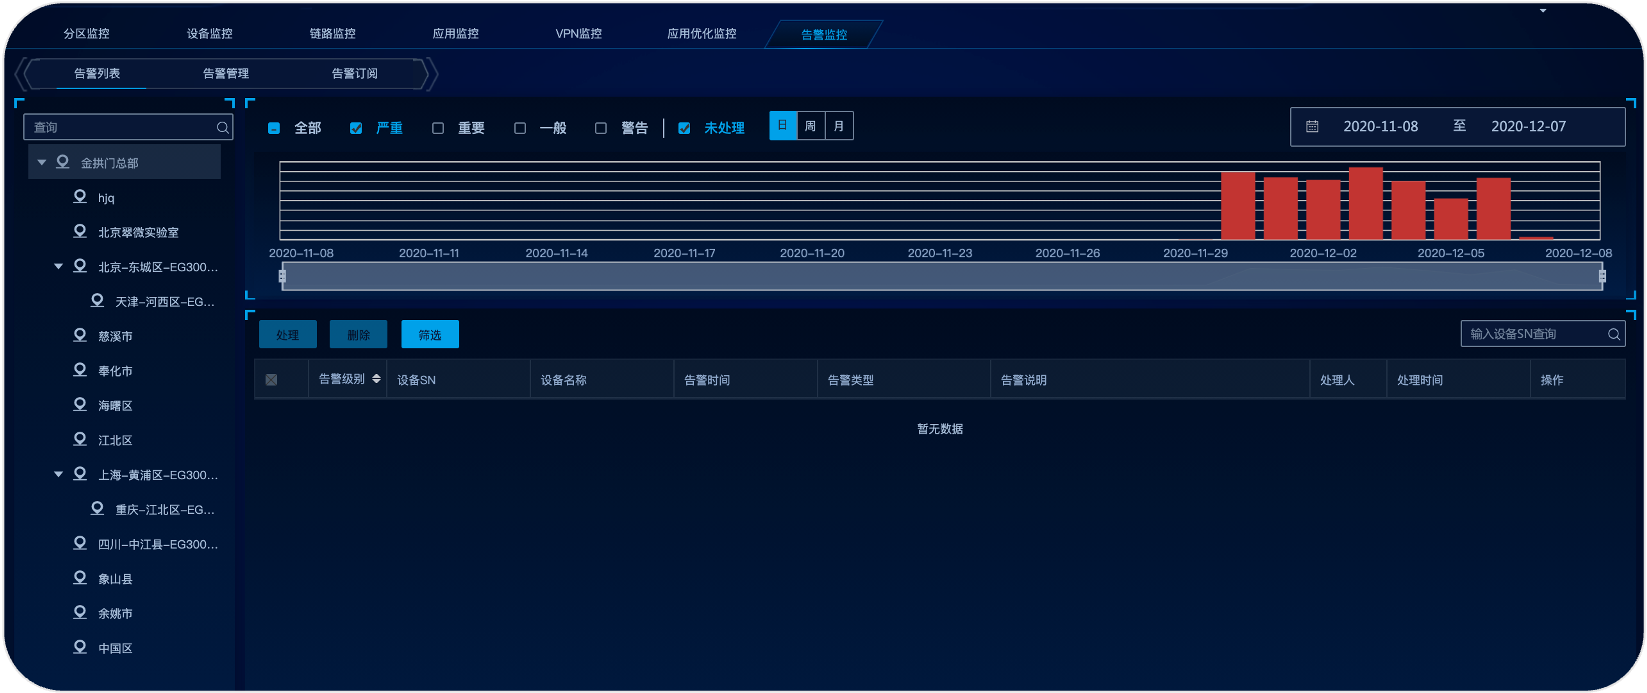Click the small dropdown caret at top right
Screen dimensions: 1647x693
tap(1543, 11)
